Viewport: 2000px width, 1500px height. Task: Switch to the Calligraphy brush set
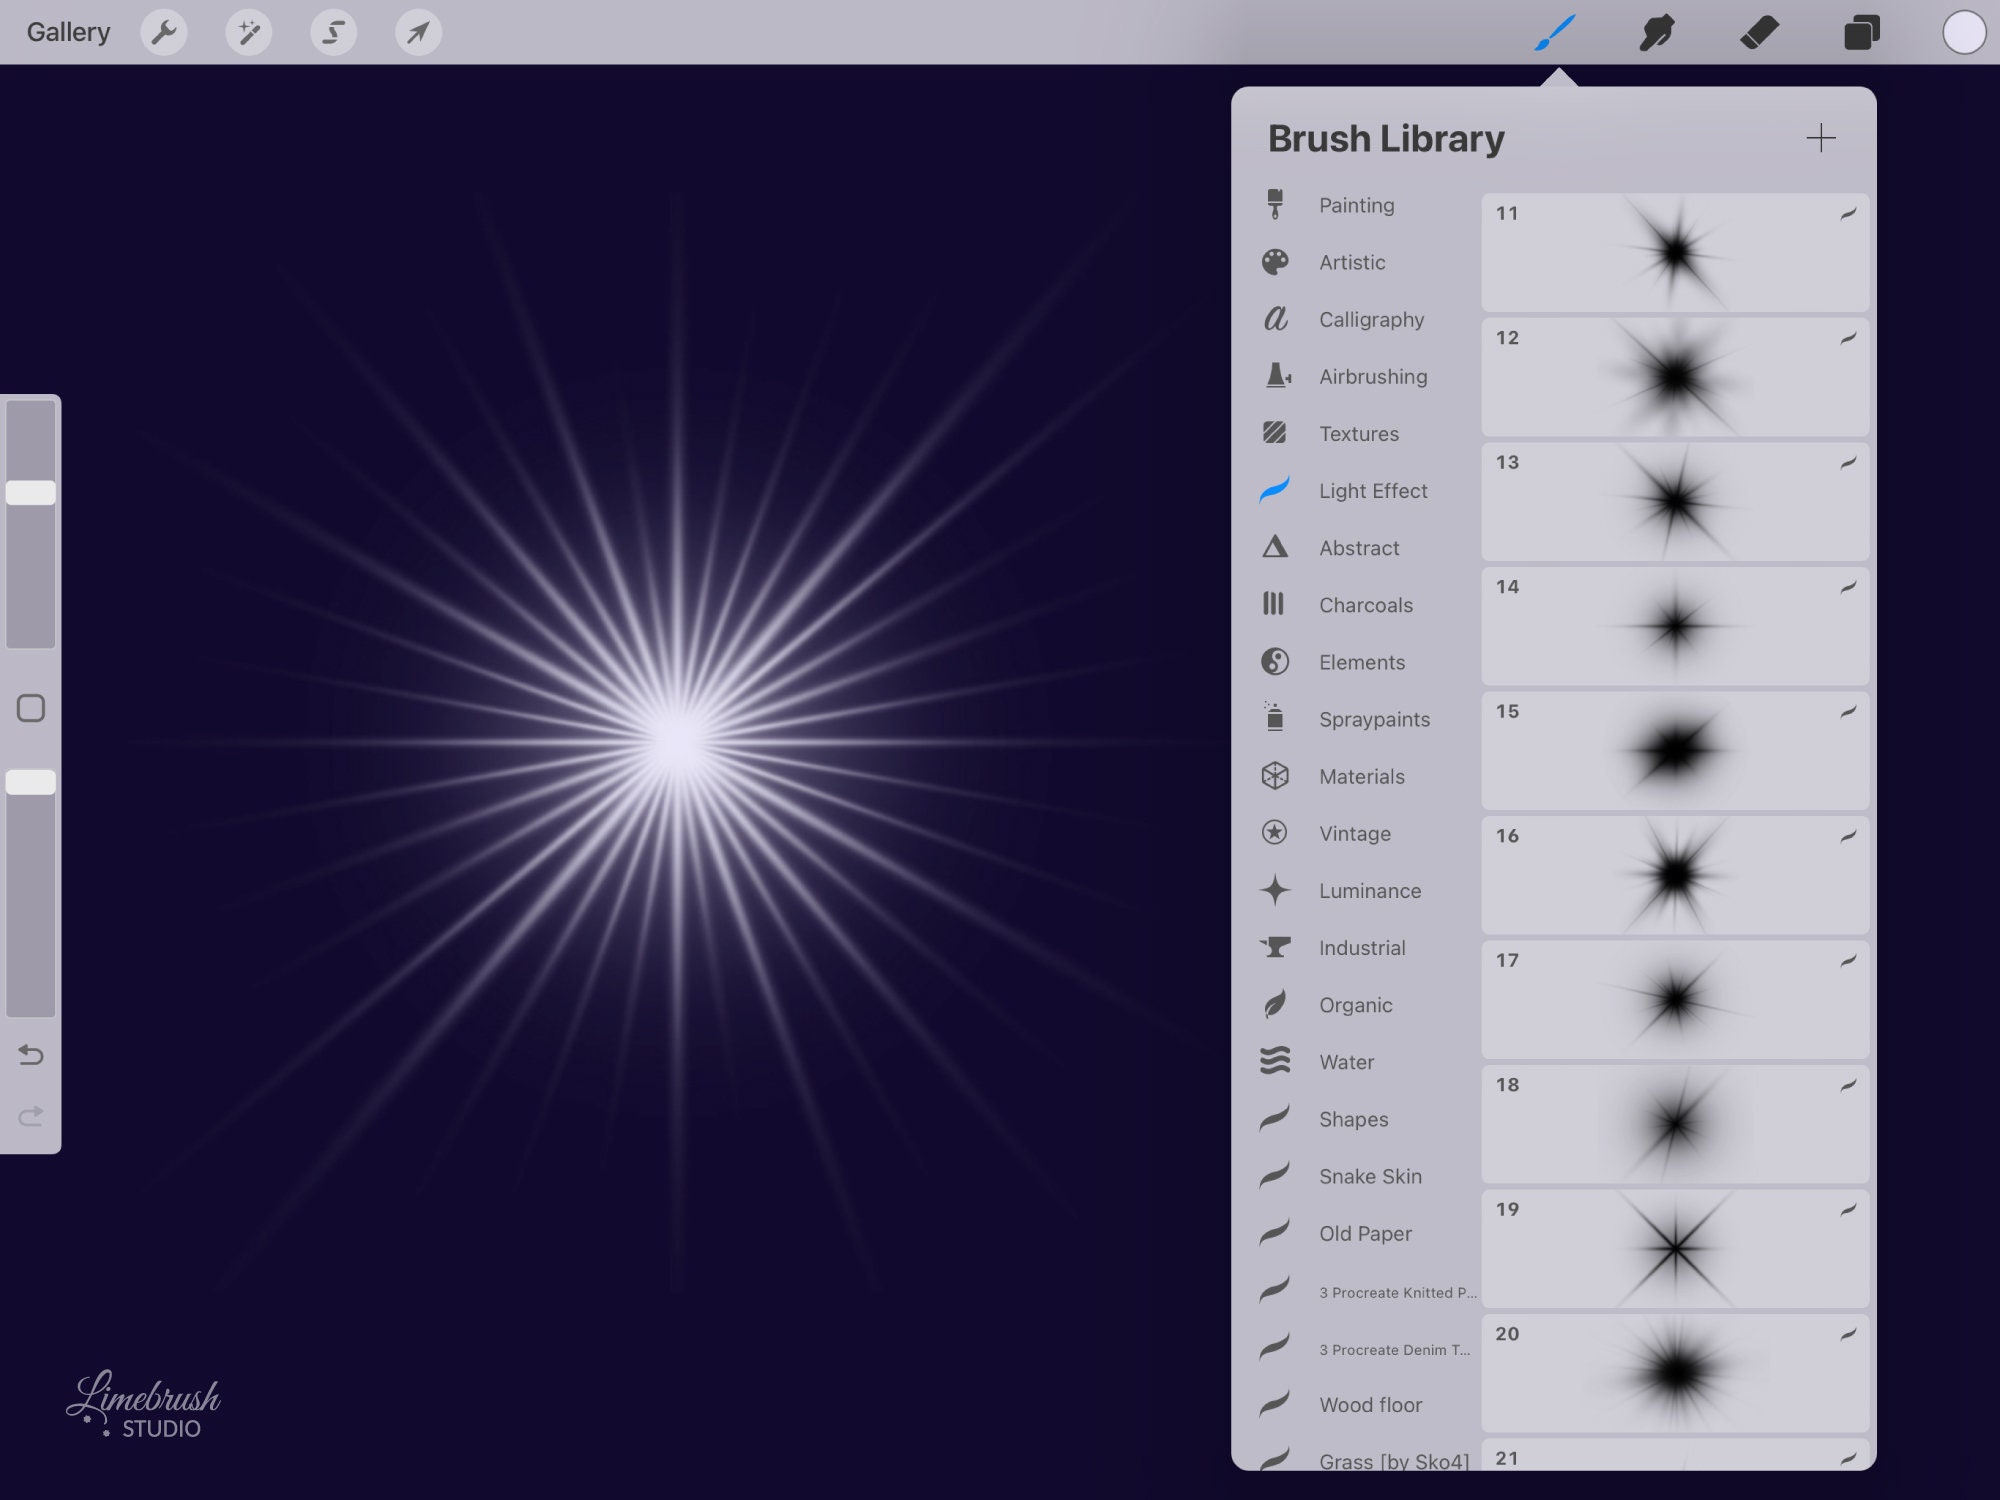1371,319
